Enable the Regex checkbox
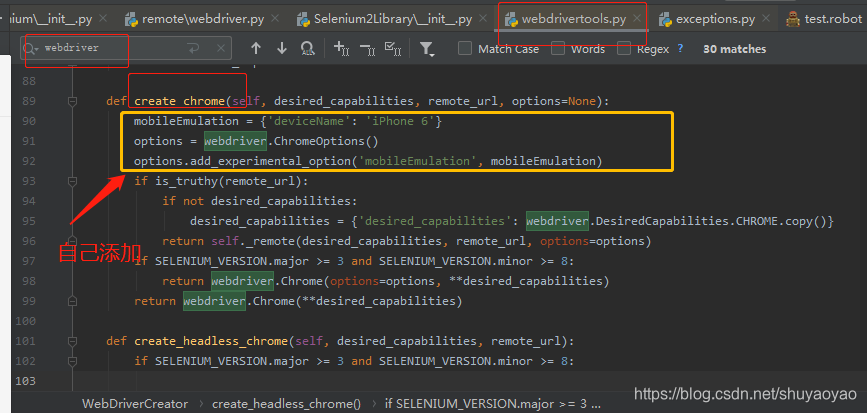Screen dimensions: 867x413 click(624, 49)
